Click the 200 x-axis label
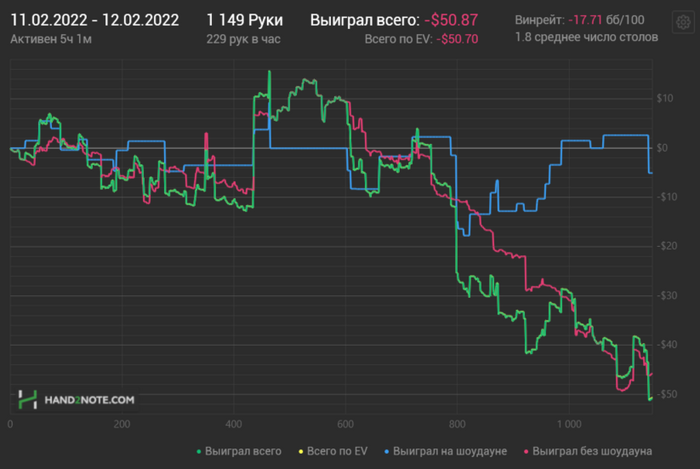Screen dimensions: 700x469 [x=122, y=424]
